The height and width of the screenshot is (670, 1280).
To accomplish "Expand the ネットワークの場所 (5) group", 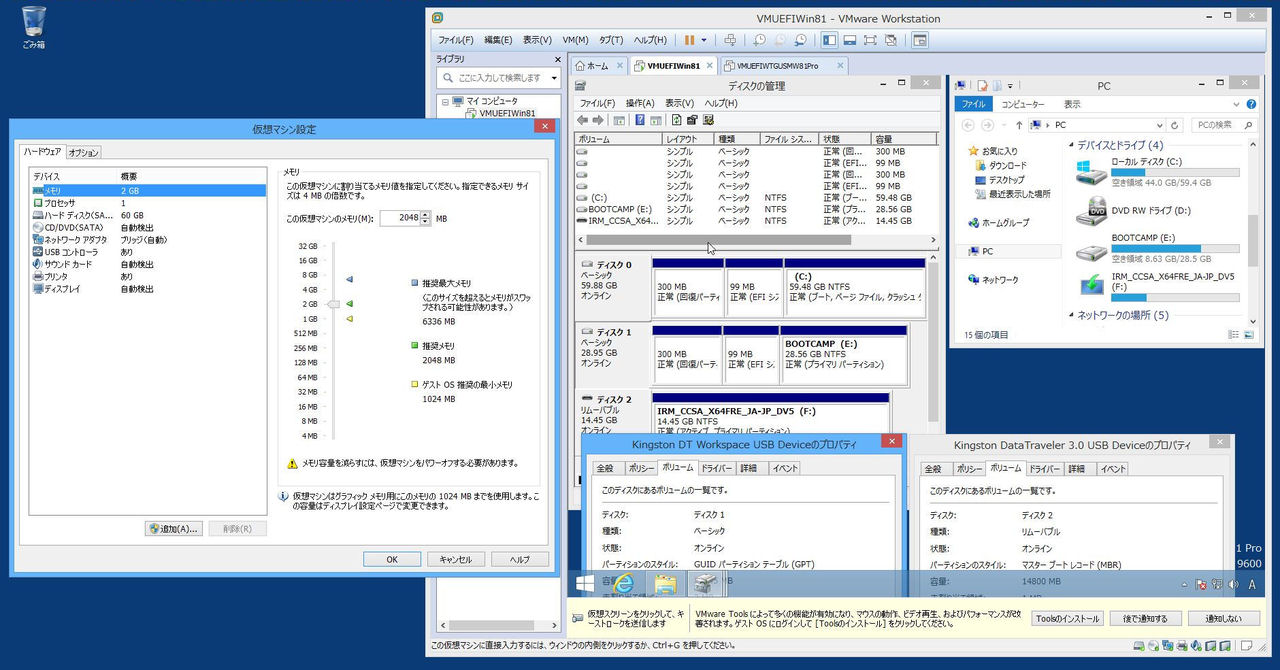I will (x=1073, y=315).
